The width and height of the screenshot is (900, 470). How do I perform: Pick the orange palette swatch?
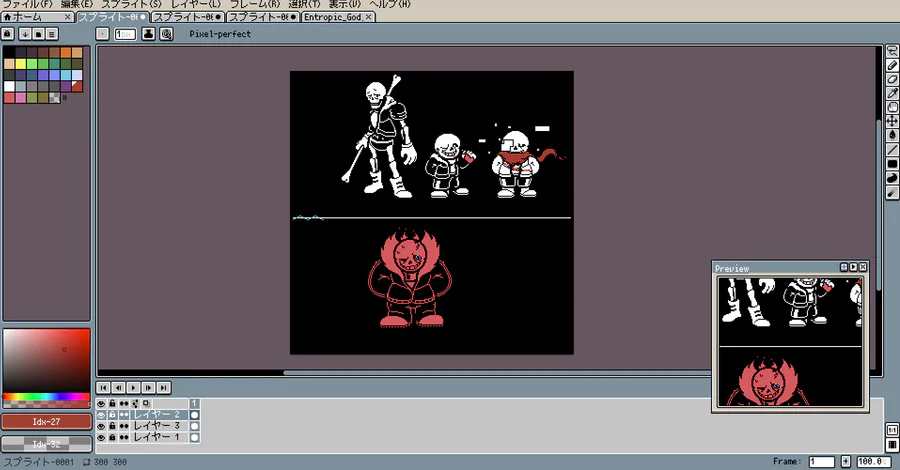click(x=66, y=52)
